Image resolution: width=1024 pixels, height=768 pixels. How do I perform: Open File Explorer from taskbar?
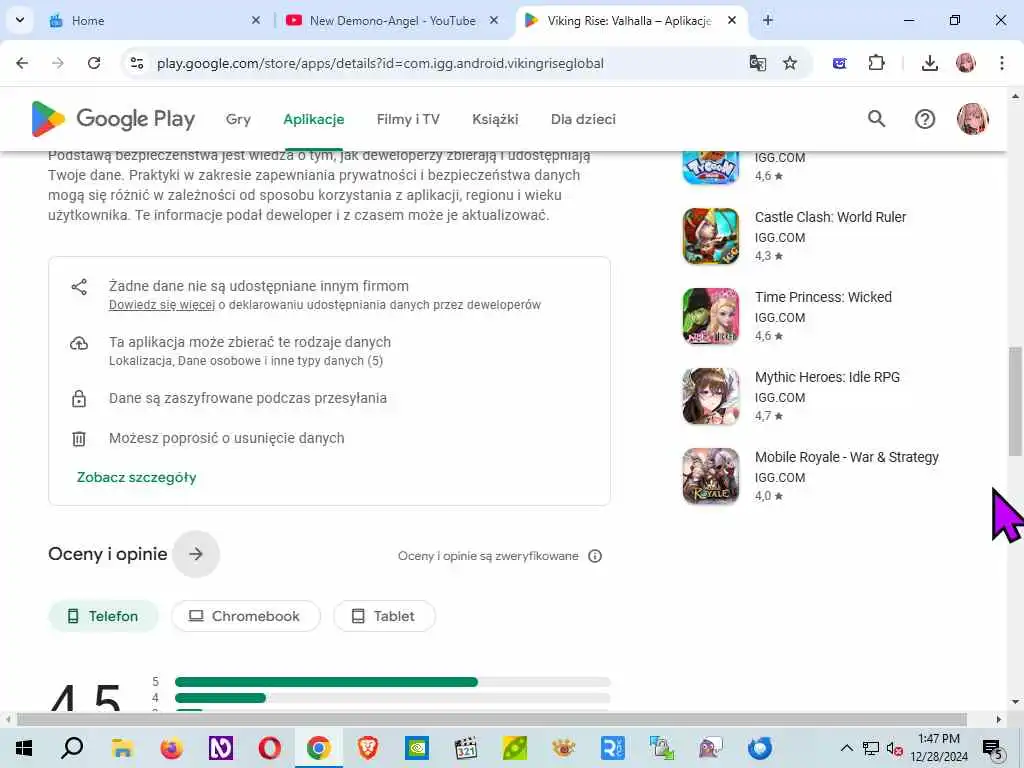click(122, 748)
